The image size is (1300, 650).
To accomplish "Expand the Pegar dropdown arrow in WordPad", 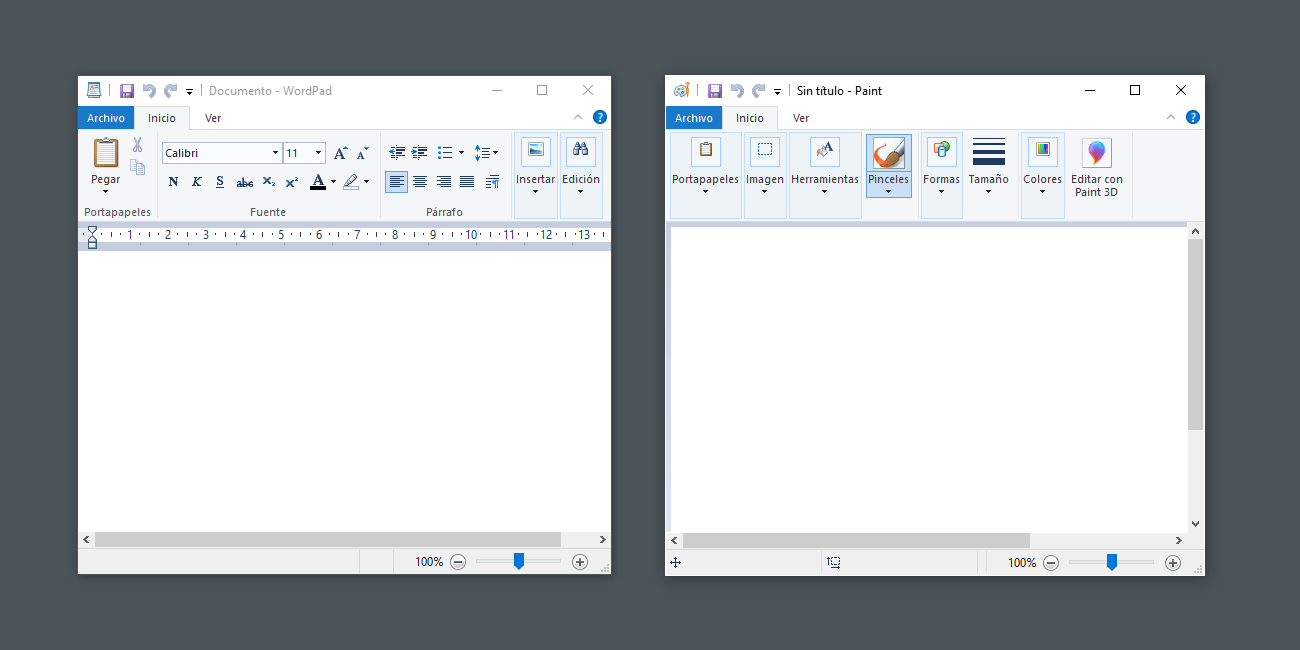I will 105,191.
